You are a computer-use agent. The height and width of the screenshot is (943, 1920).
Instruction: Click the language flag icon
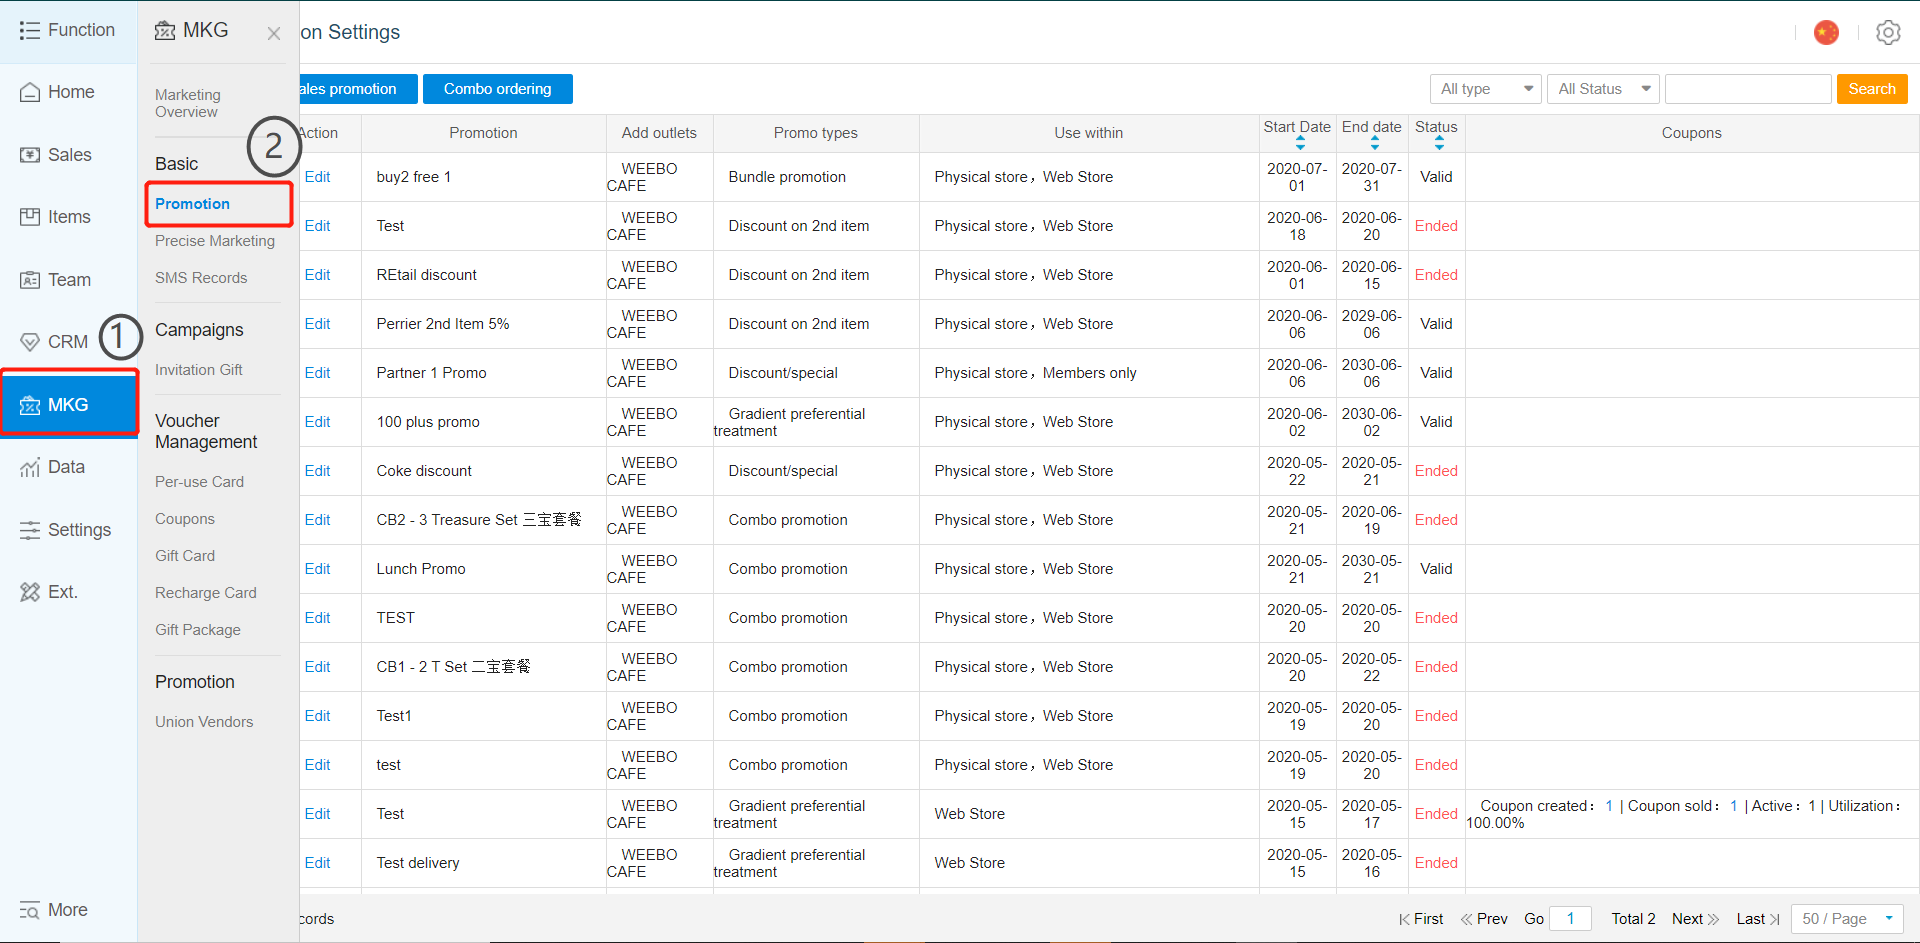[1826, 33]
